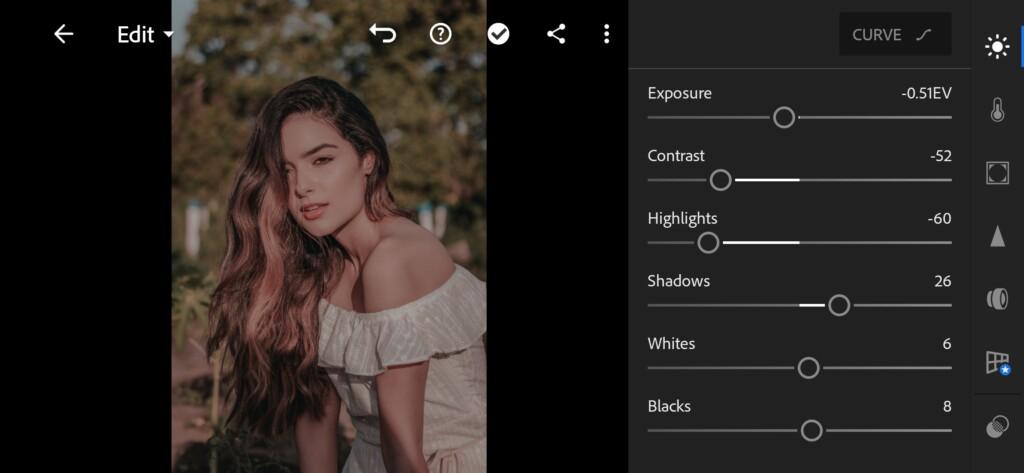The width and height of the screenshot is (1024, 473).
Task: Open the Effects vignette panel icon
Action: pos(997,172)
